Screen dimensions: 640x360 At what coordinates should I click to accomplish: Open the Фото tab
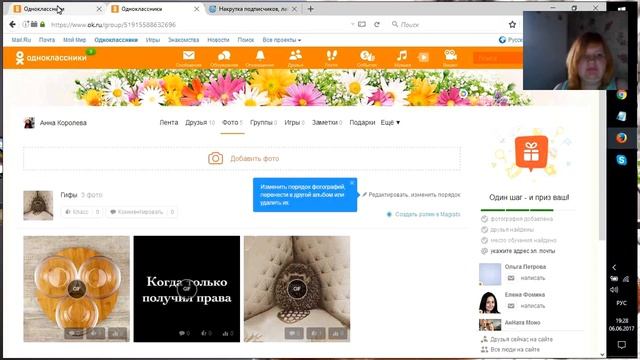tap(232, 122)
